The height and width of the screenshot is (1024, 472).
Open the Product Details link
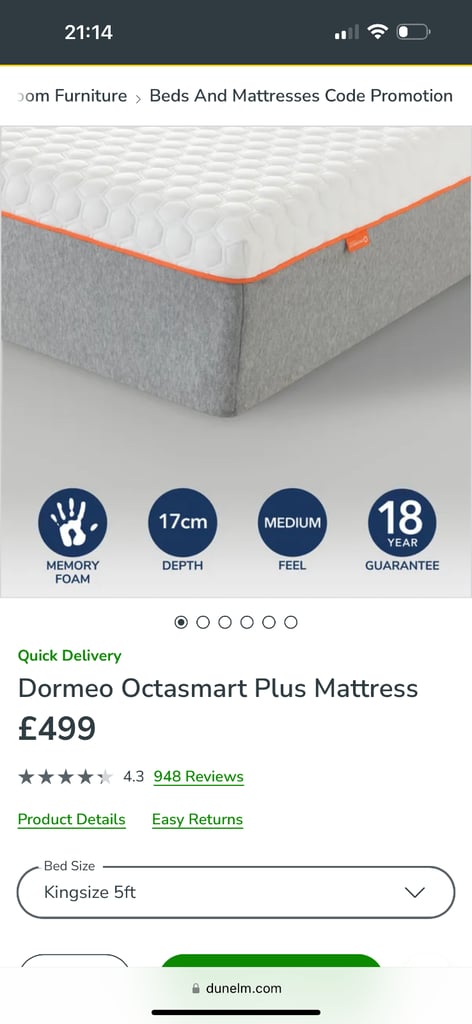[x=72, y=820]
